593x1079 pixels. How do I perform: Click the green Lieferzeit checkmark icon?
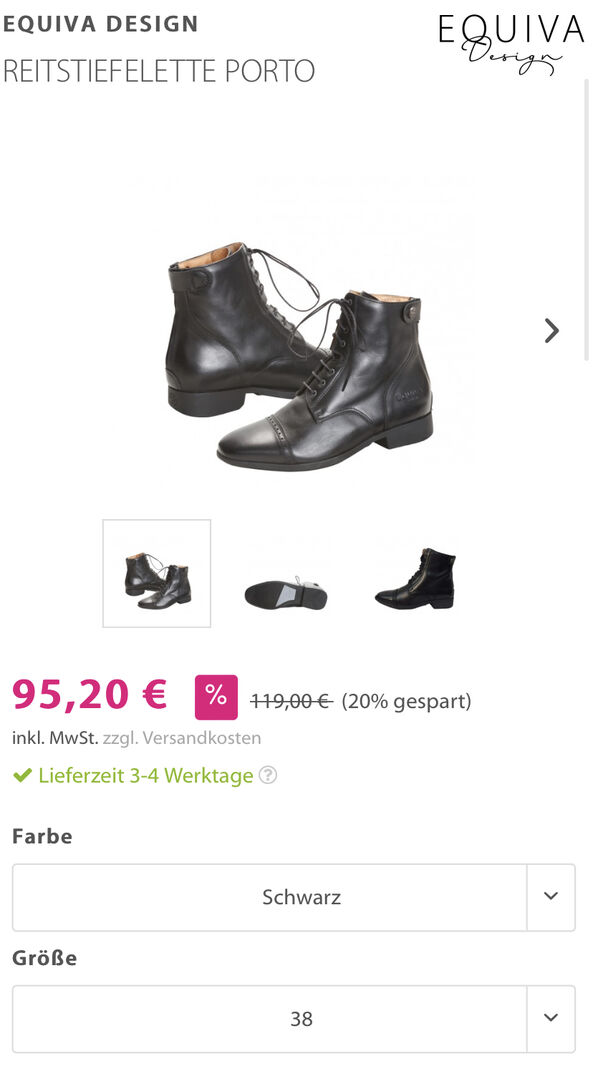[22, 776]
